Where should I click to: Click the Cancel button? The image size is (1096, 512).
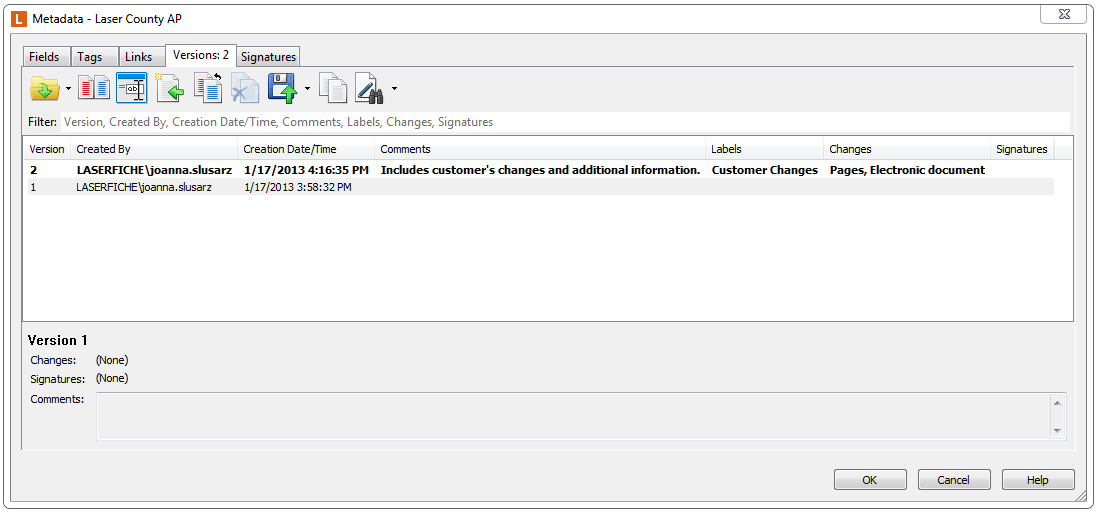point(954,480)
